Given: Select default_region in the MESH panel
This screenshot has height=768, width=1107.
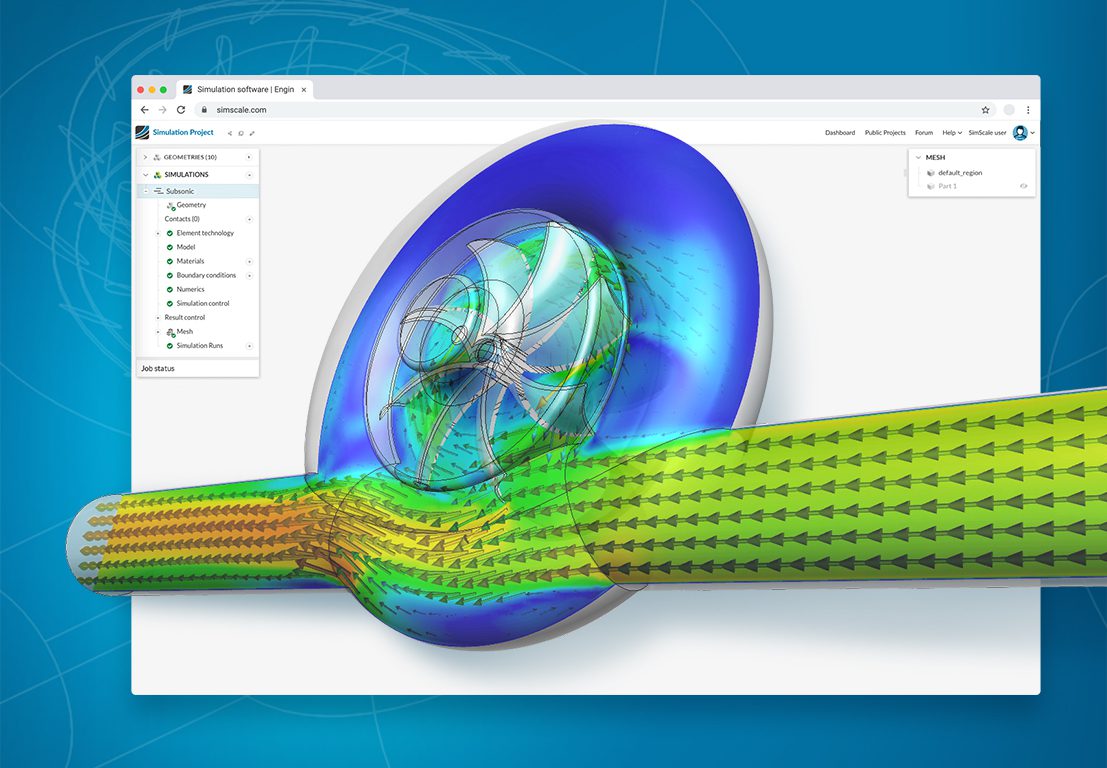Looking at the screenshot, I should tap(959, 173).
